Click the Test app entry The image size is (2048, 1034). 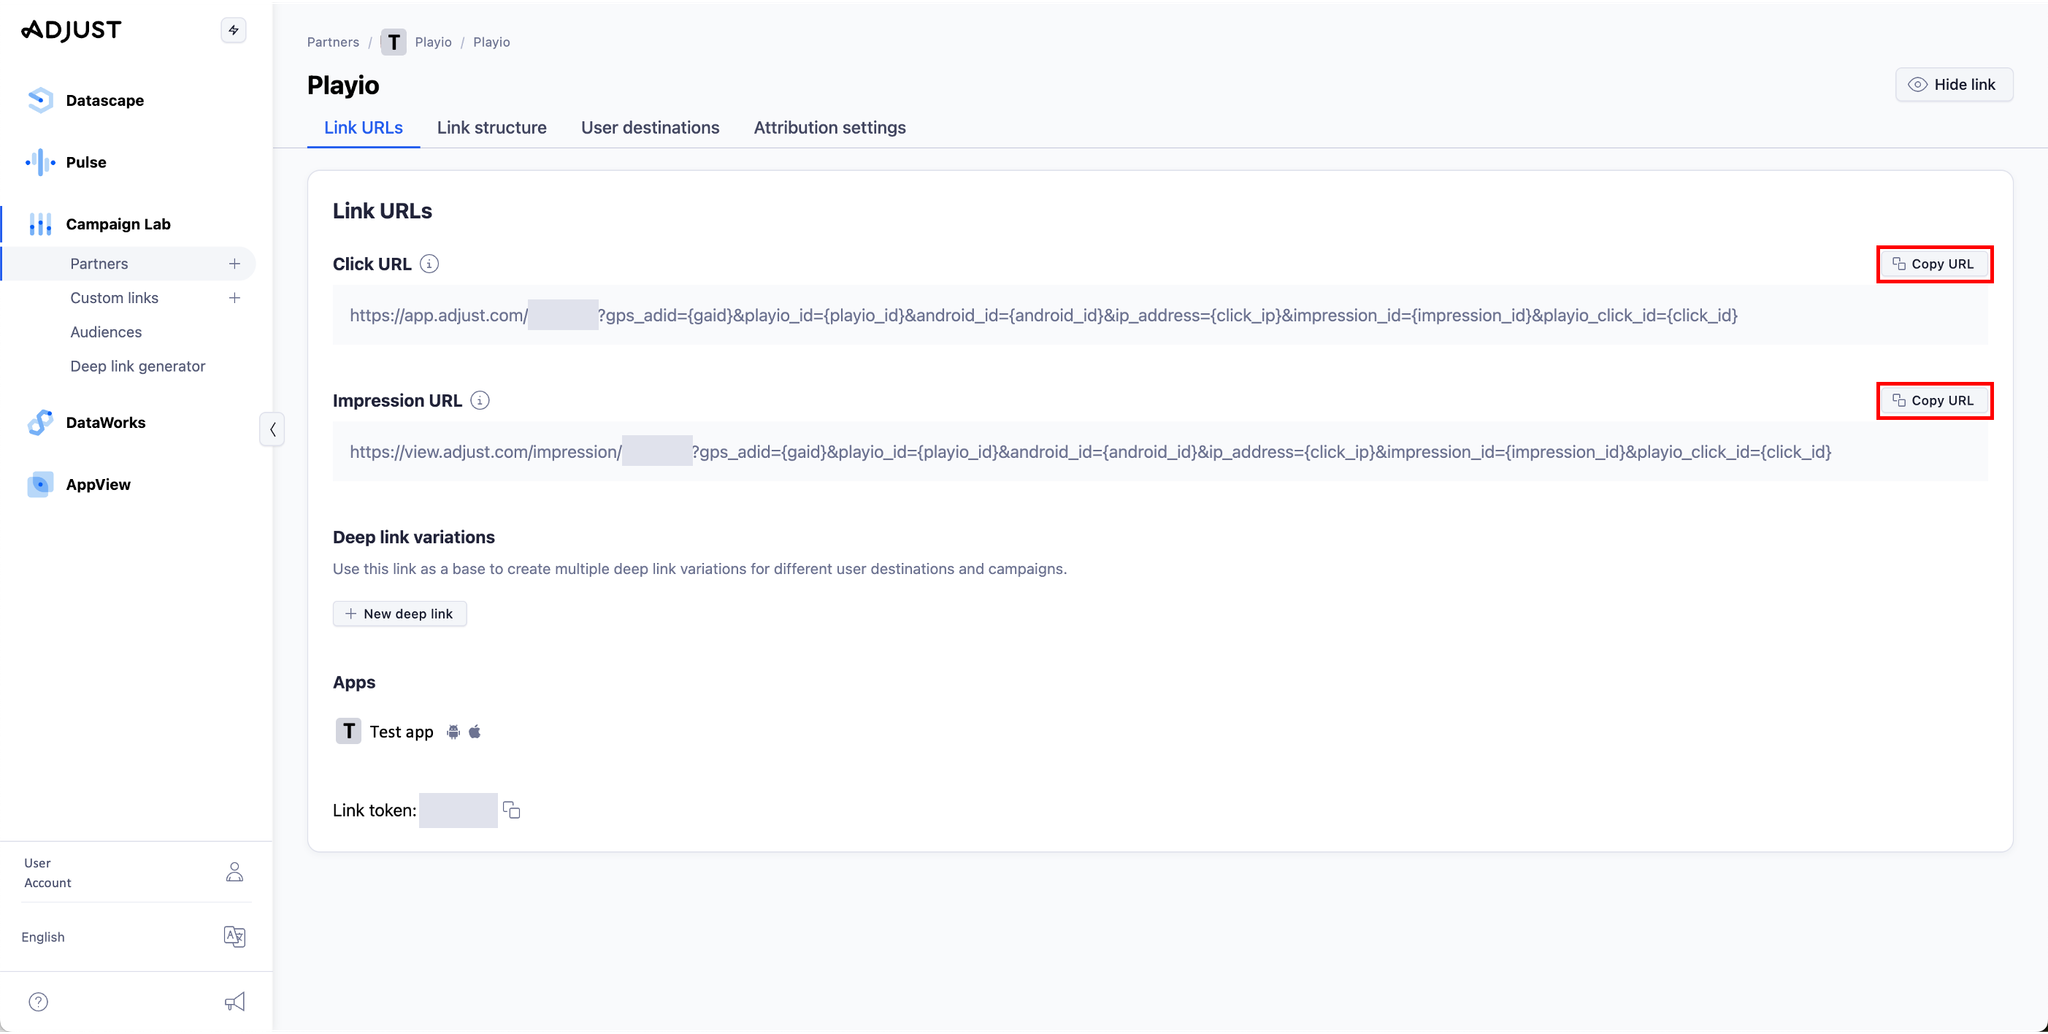401,732
